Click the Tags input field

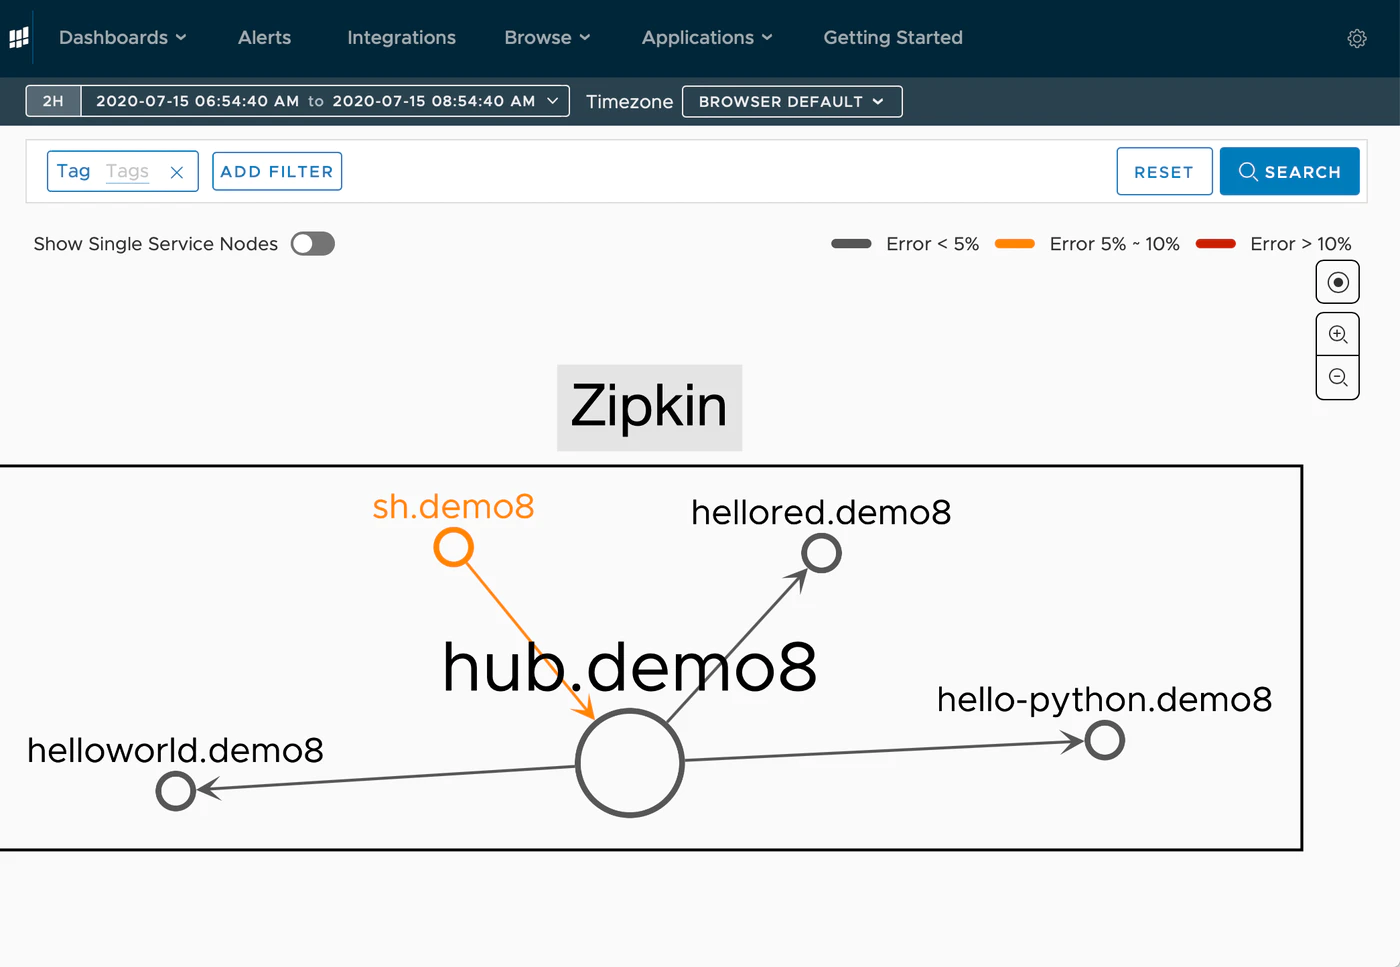(x=128, y=171)
